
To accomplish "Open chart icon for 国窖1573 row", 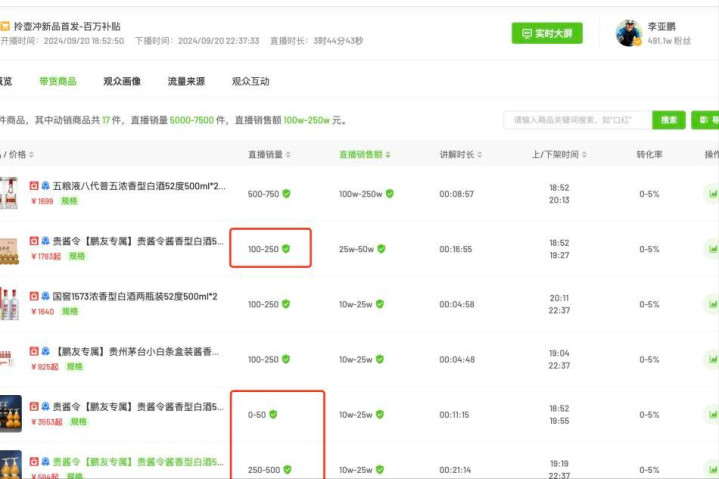I will click(x=712, y=304).
